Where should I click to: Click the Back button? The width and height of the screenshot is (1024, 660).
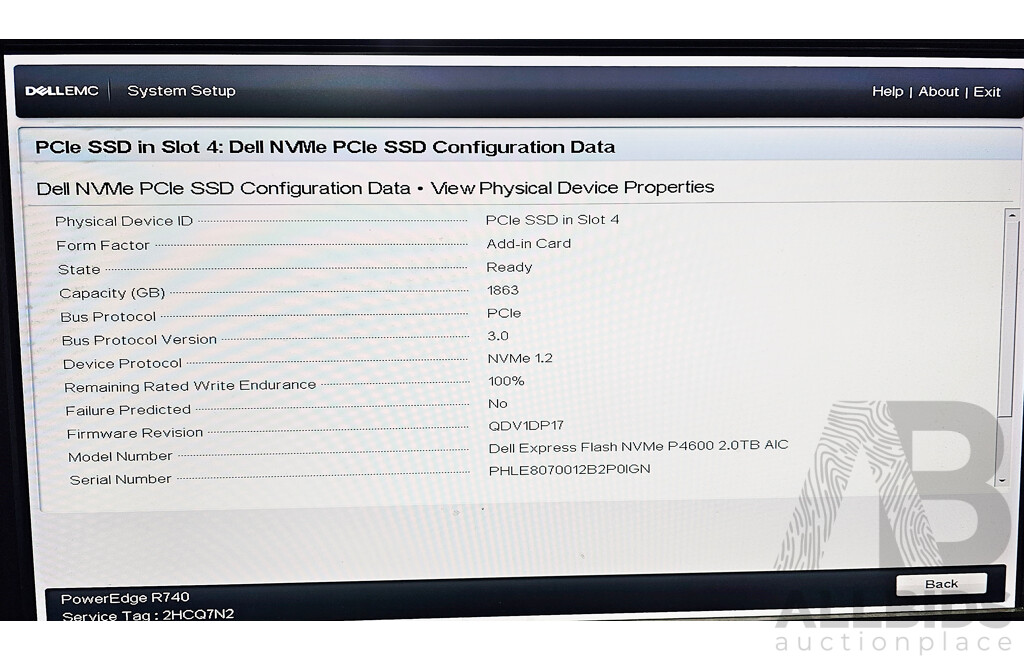941,584
